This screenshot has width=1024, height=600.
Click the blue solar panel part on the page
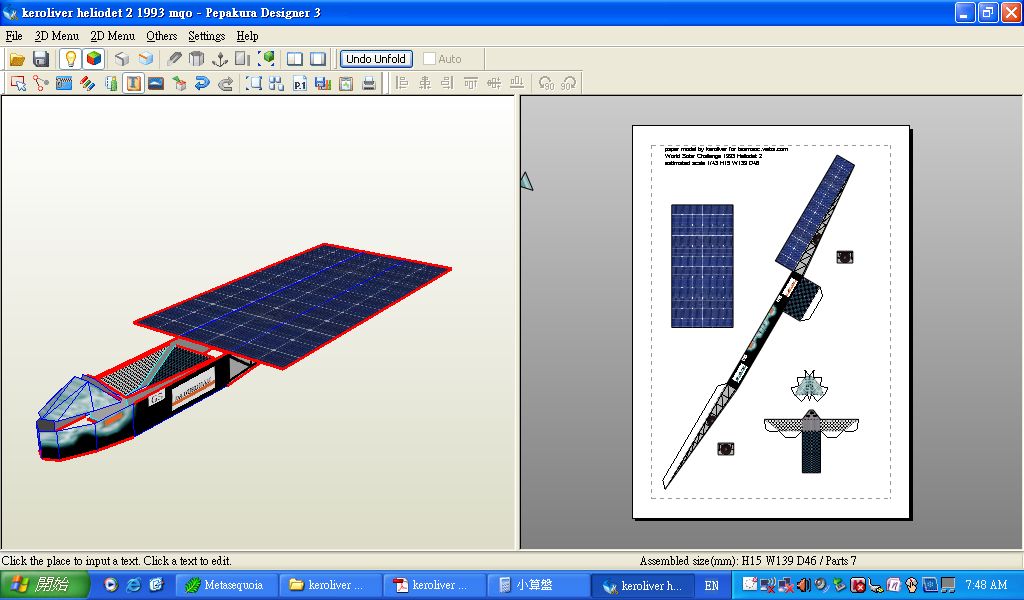pyautogui.click(x=702, y=266)
